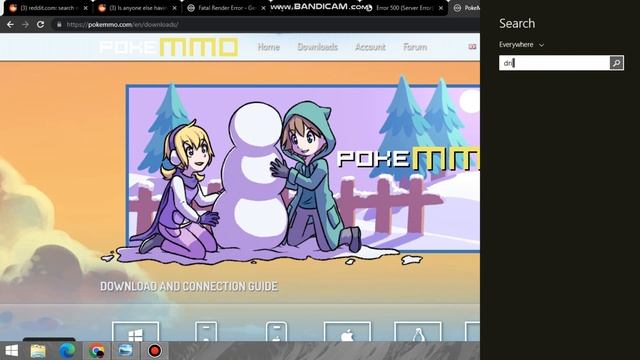Image resolution: width=640 pixels, height=360 pixels.
Task: Open the Account nav link
Action: point(370,47)
